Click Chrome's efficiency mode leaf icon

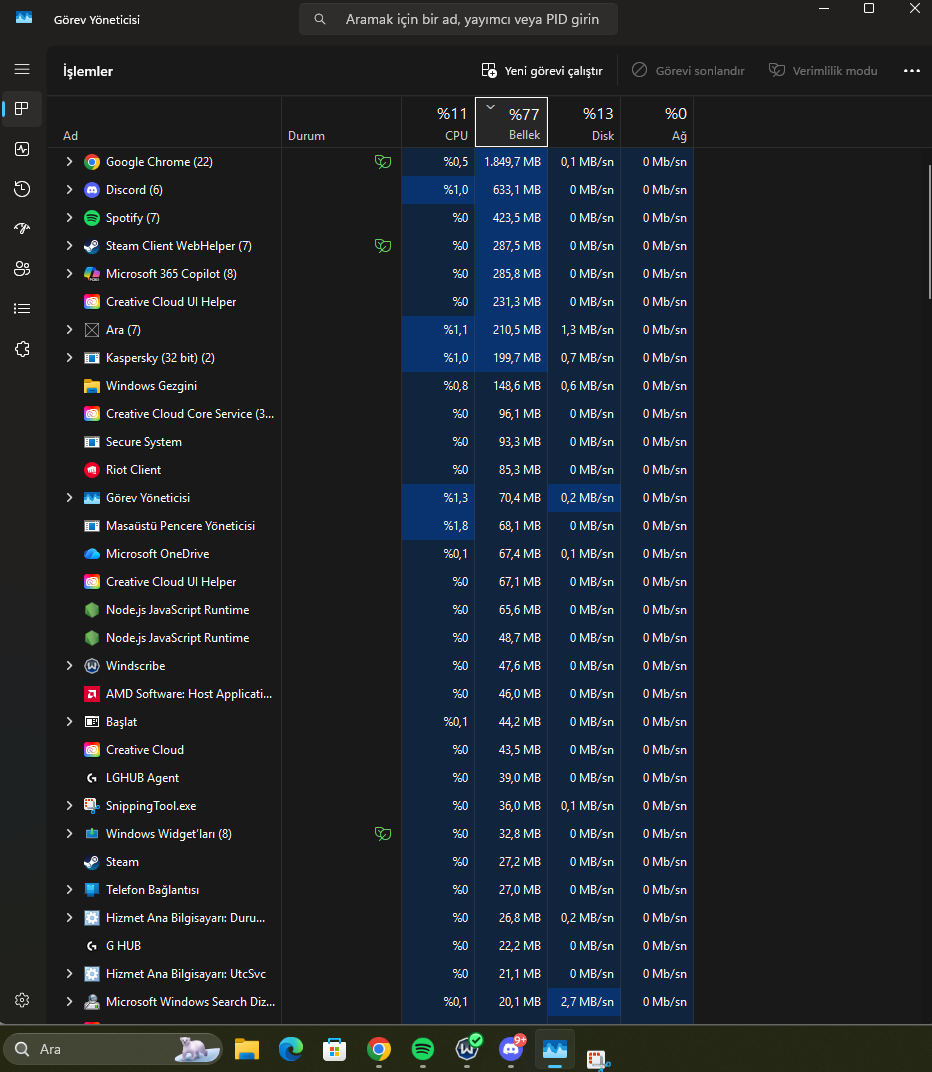click(x=383, y=162)
